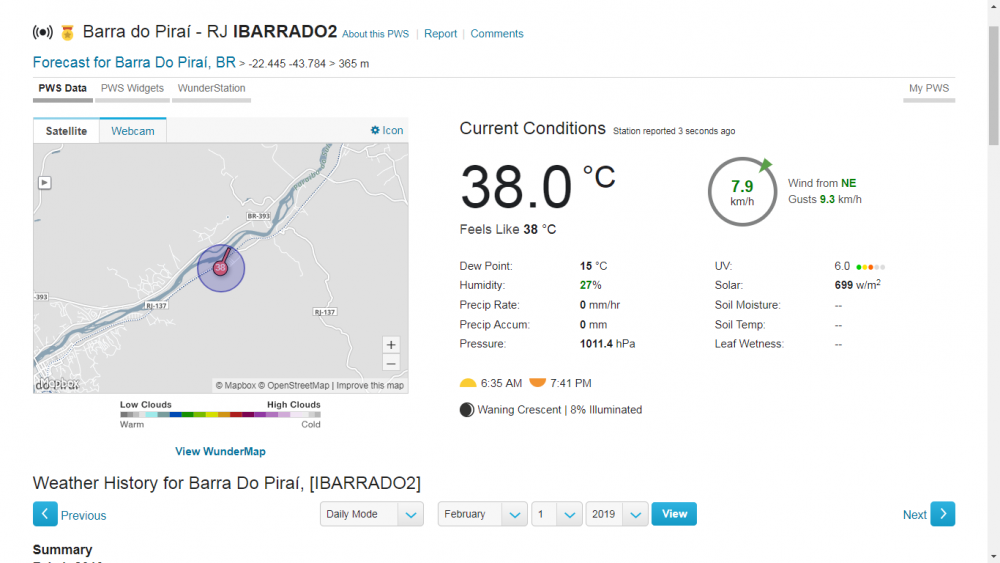Go to Previous day arrow button
The width and height of the screenshot is (1000, 563).
click(x=45, y=514)
